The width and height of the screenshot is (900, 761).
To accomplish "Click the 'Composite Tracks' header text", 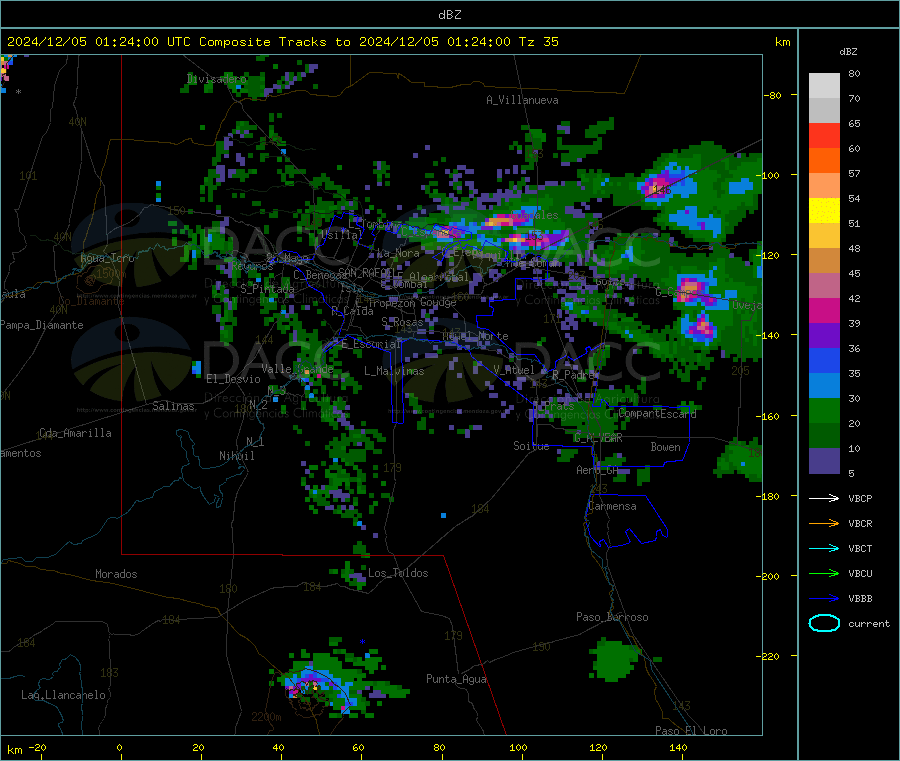I will click(262, 42).
